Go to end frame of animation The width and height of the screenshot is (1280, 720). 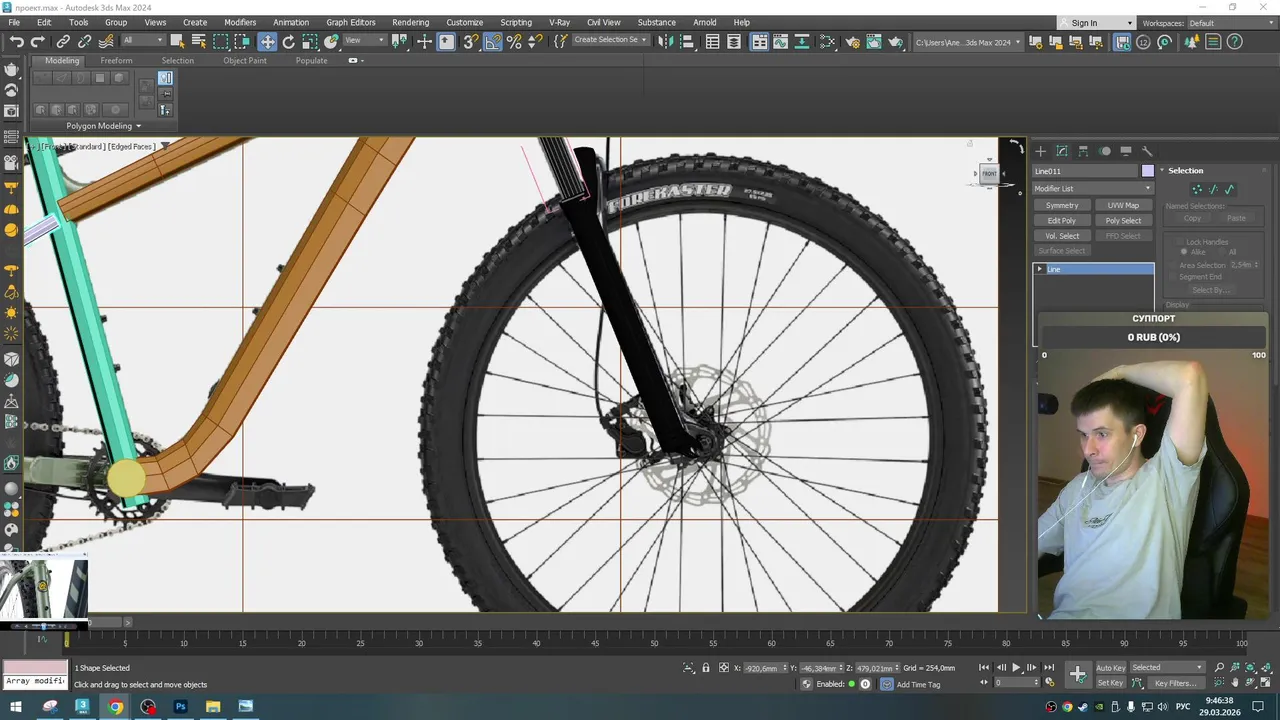tap(1049, 668)
